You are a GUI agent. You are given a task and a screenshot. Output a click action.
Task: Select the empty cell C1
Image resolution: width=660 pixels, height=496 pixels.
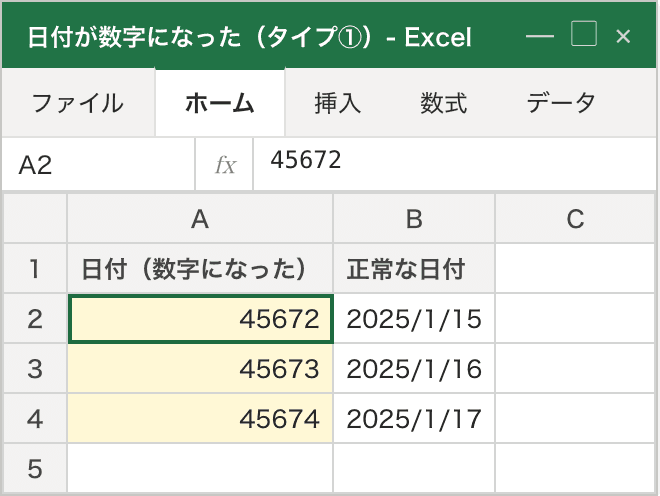[x=576, y=268]
